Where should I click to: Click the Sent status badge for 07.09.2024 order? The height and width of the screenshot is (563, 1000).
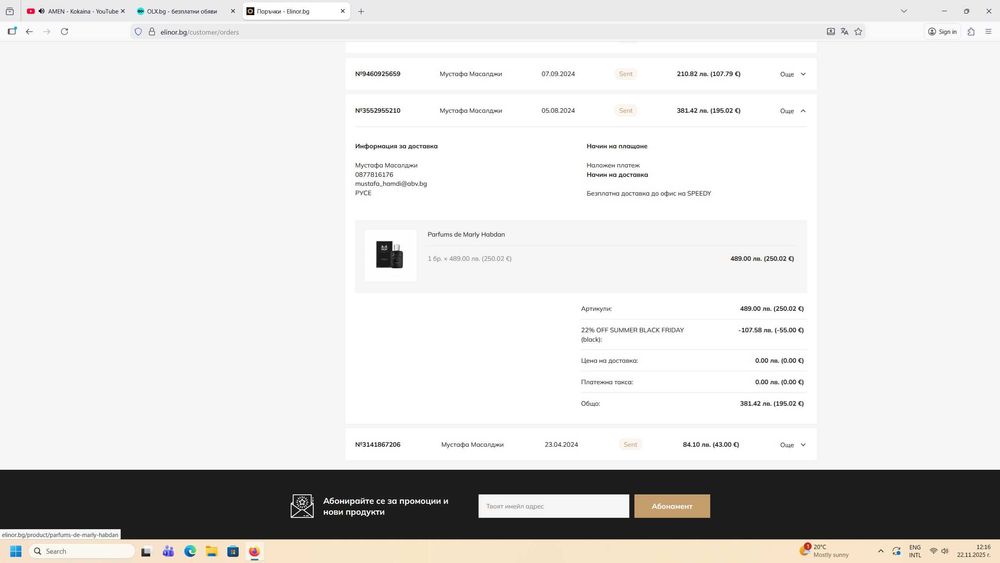pos(626,74)
